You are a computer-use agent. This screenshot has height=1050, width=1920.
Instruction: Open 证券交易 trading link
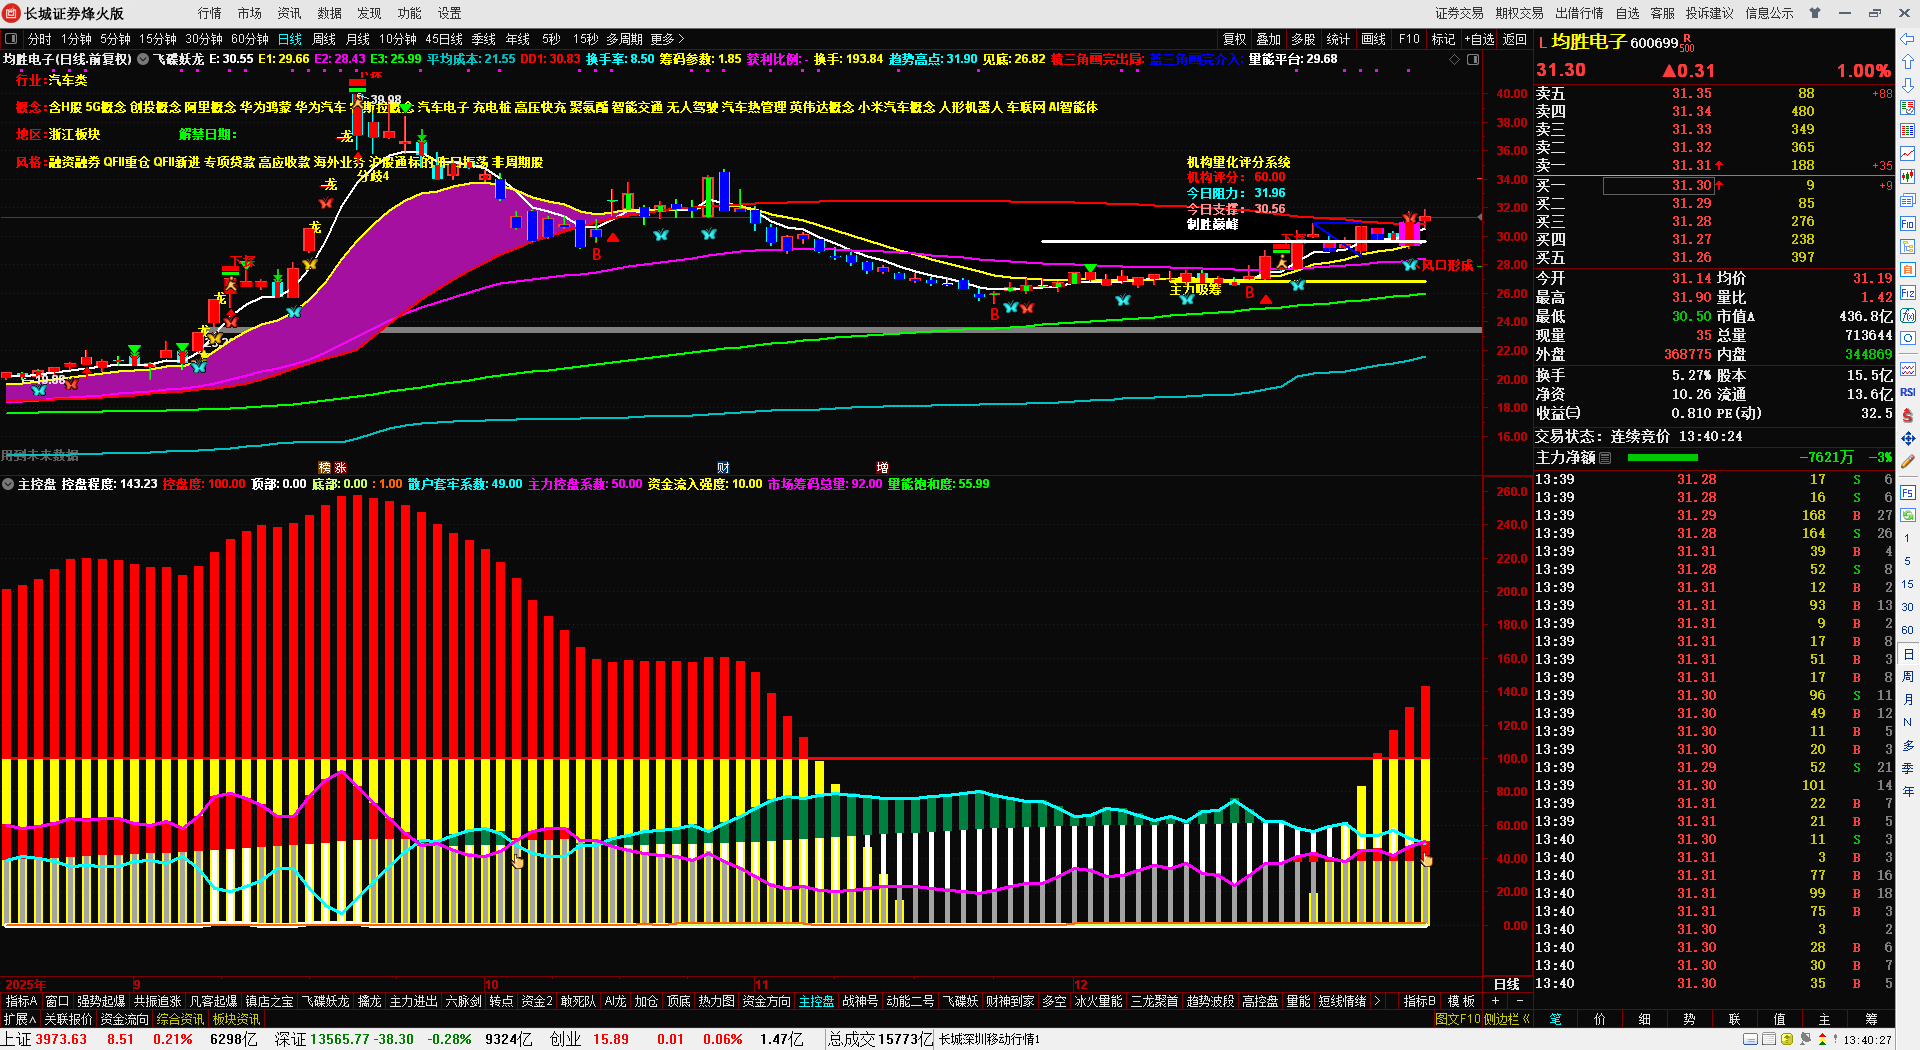pyautogui.click(x=1460, y=13)
